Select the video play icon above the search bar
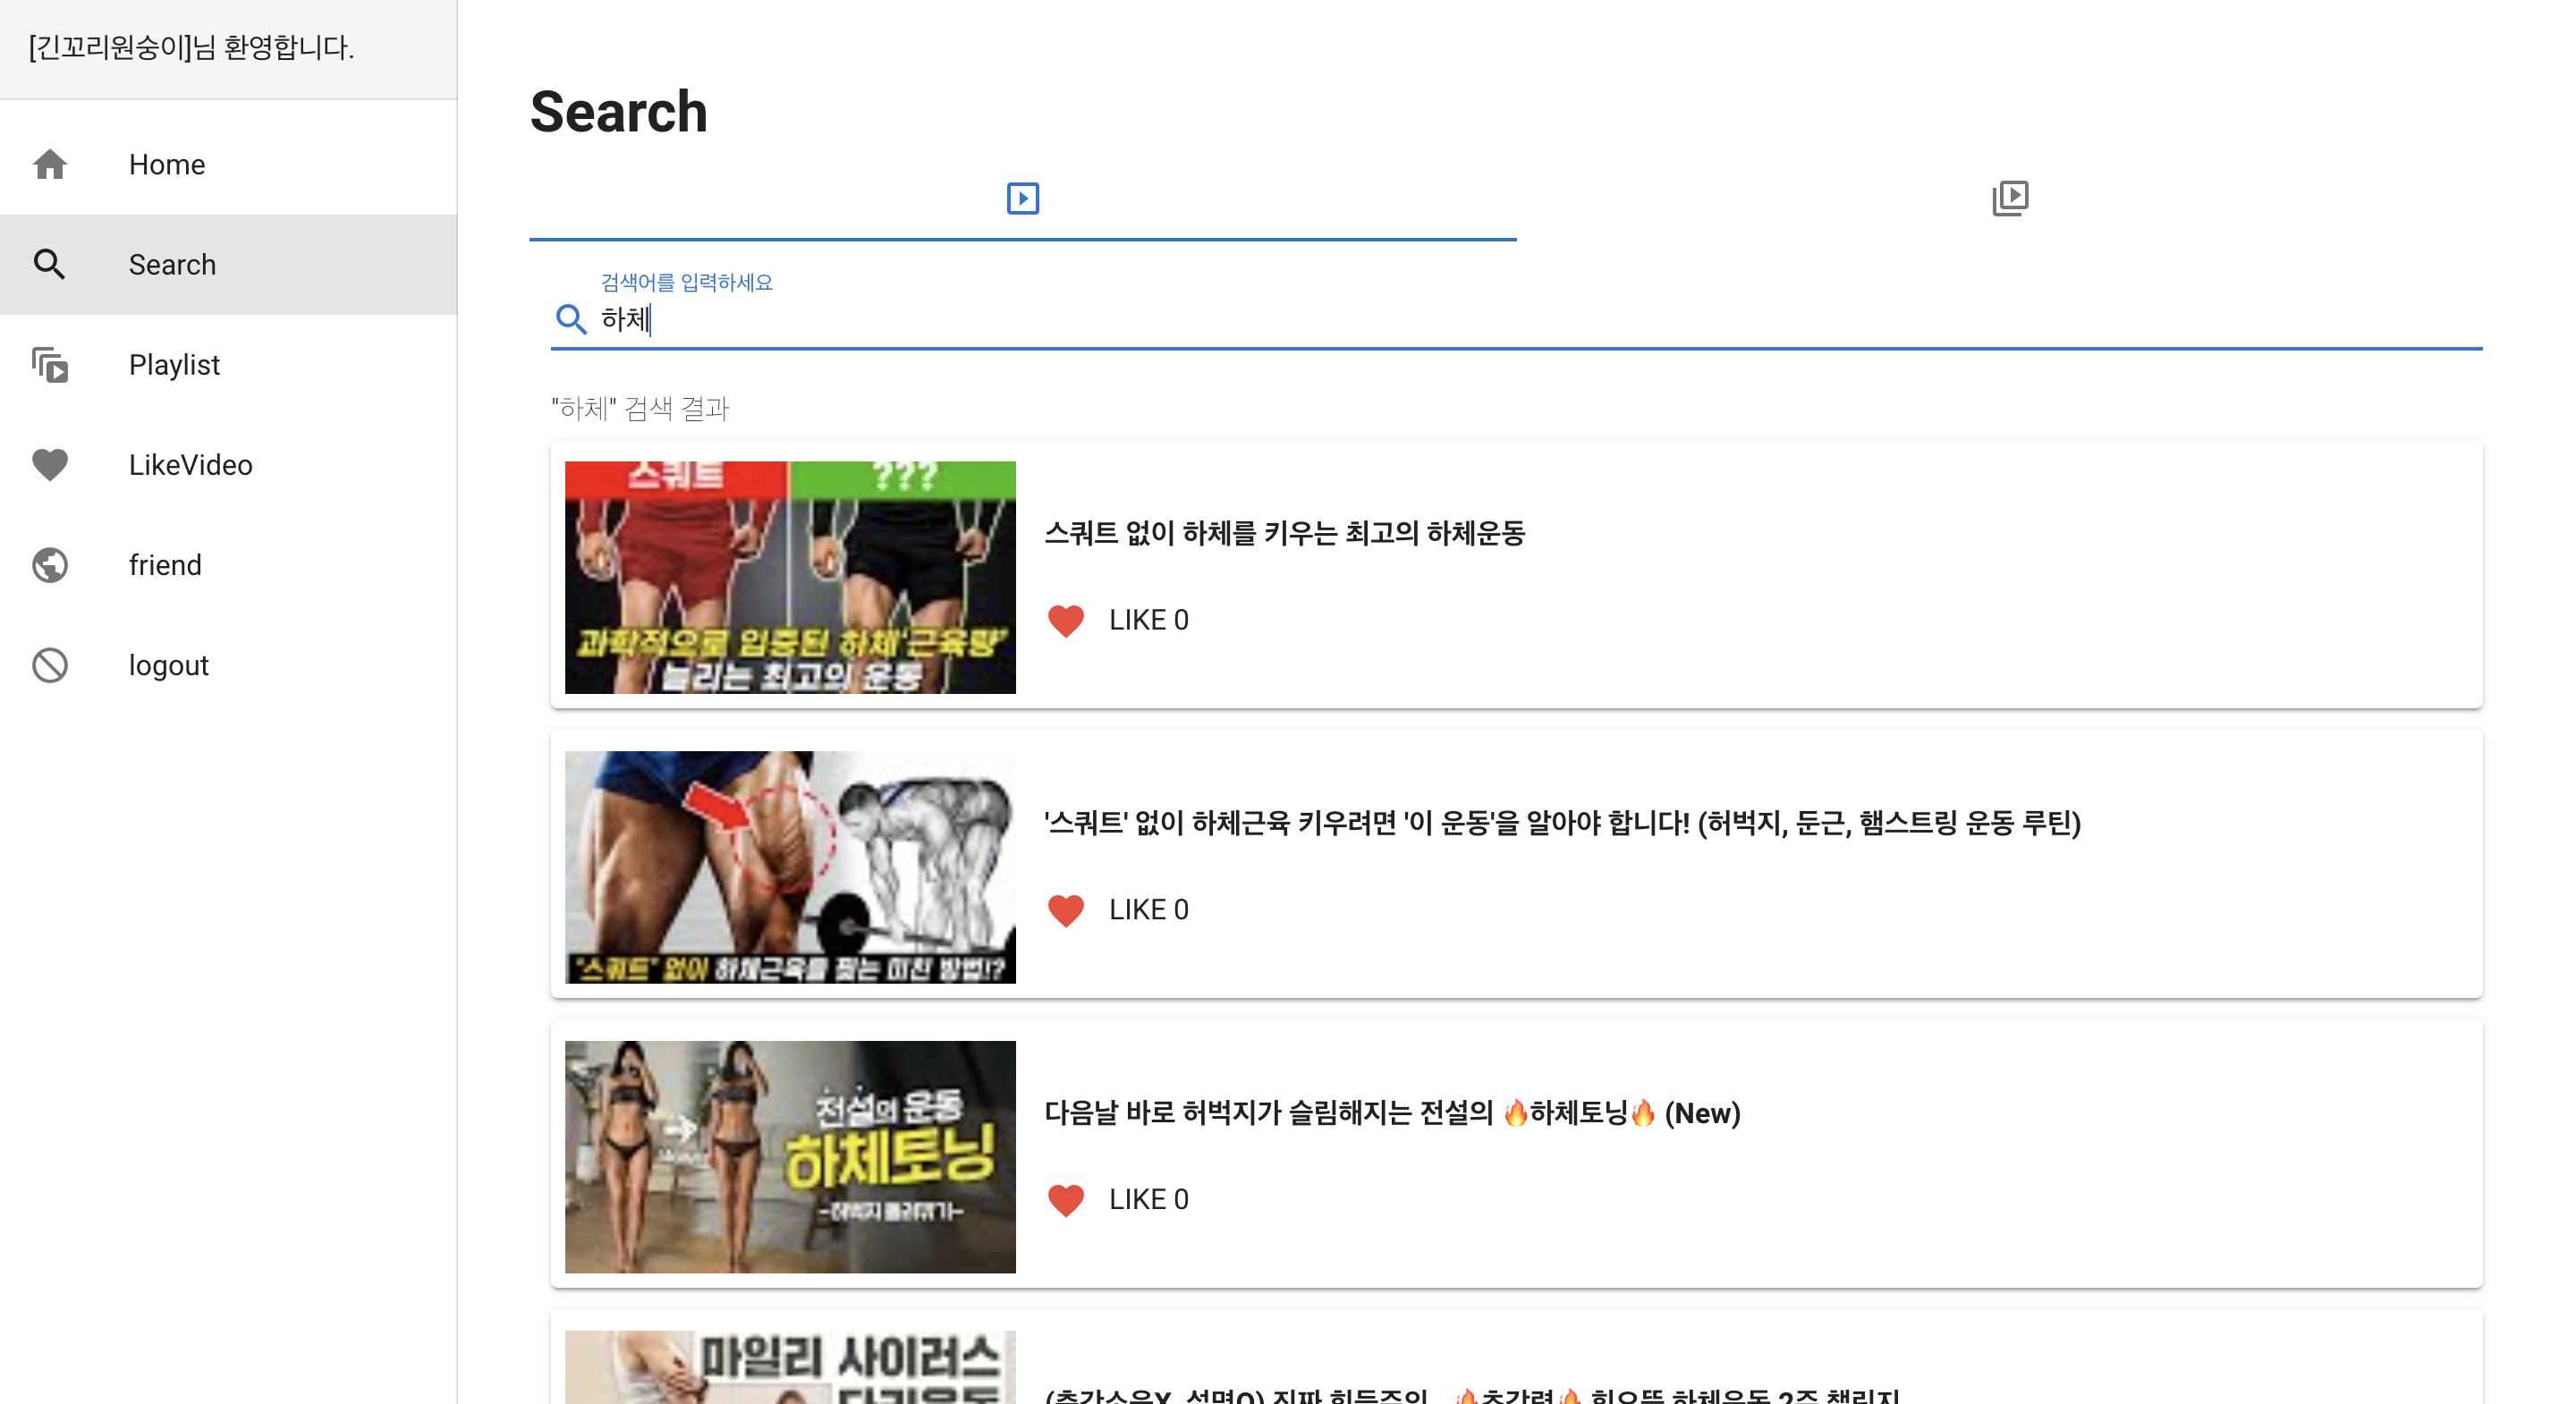Viewport: 2576px width, 1404px height. 1022,198
